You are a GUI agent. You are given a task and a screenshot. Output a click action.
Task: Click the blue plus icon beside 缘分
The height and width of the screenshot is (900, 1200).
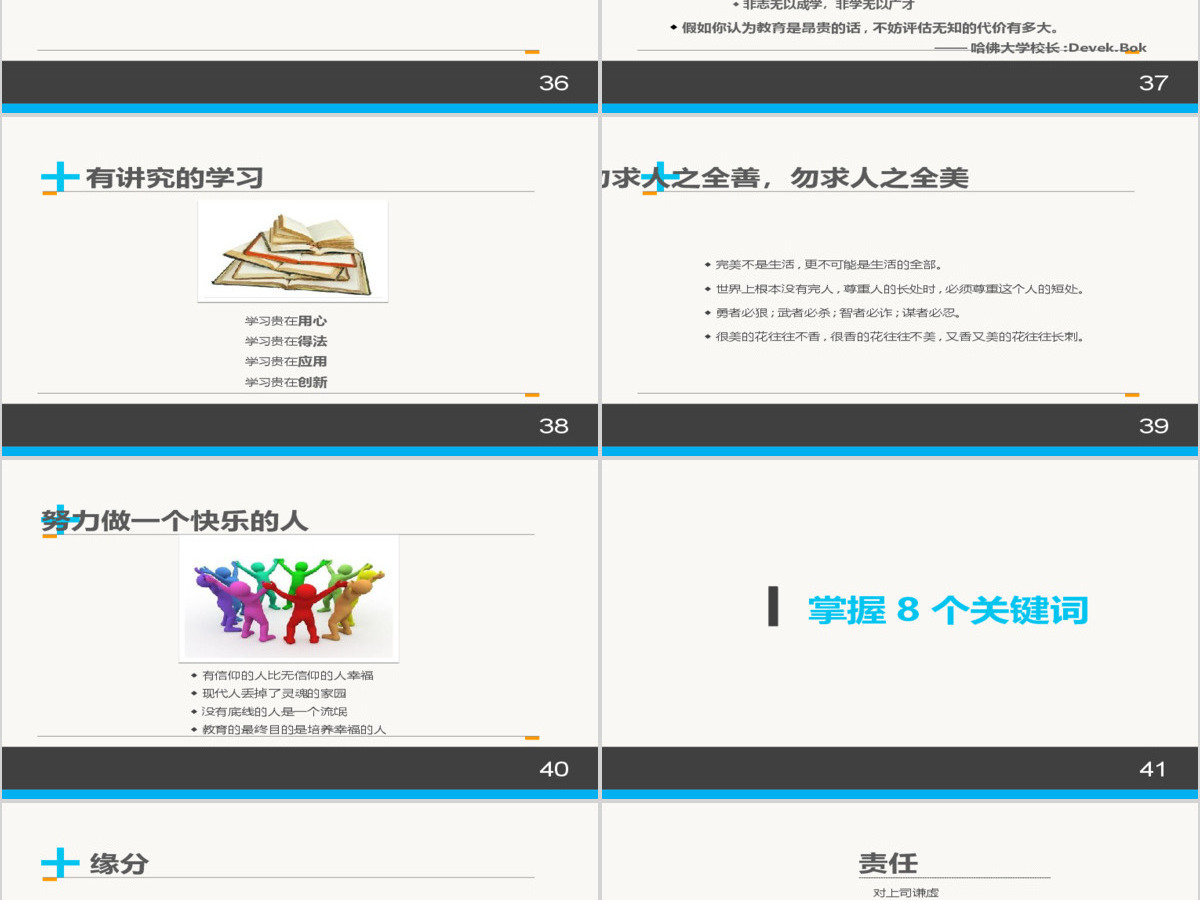point(60,864)
